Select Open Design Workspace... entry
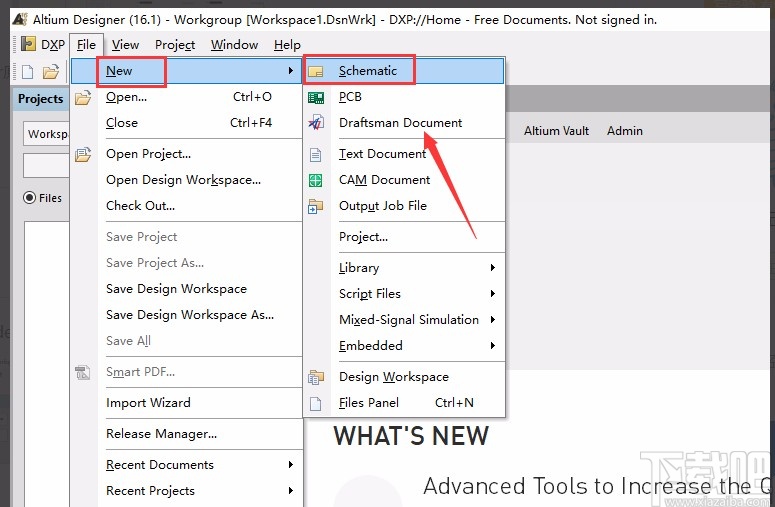This screenshot has height=507, width=775. [186, 180]
